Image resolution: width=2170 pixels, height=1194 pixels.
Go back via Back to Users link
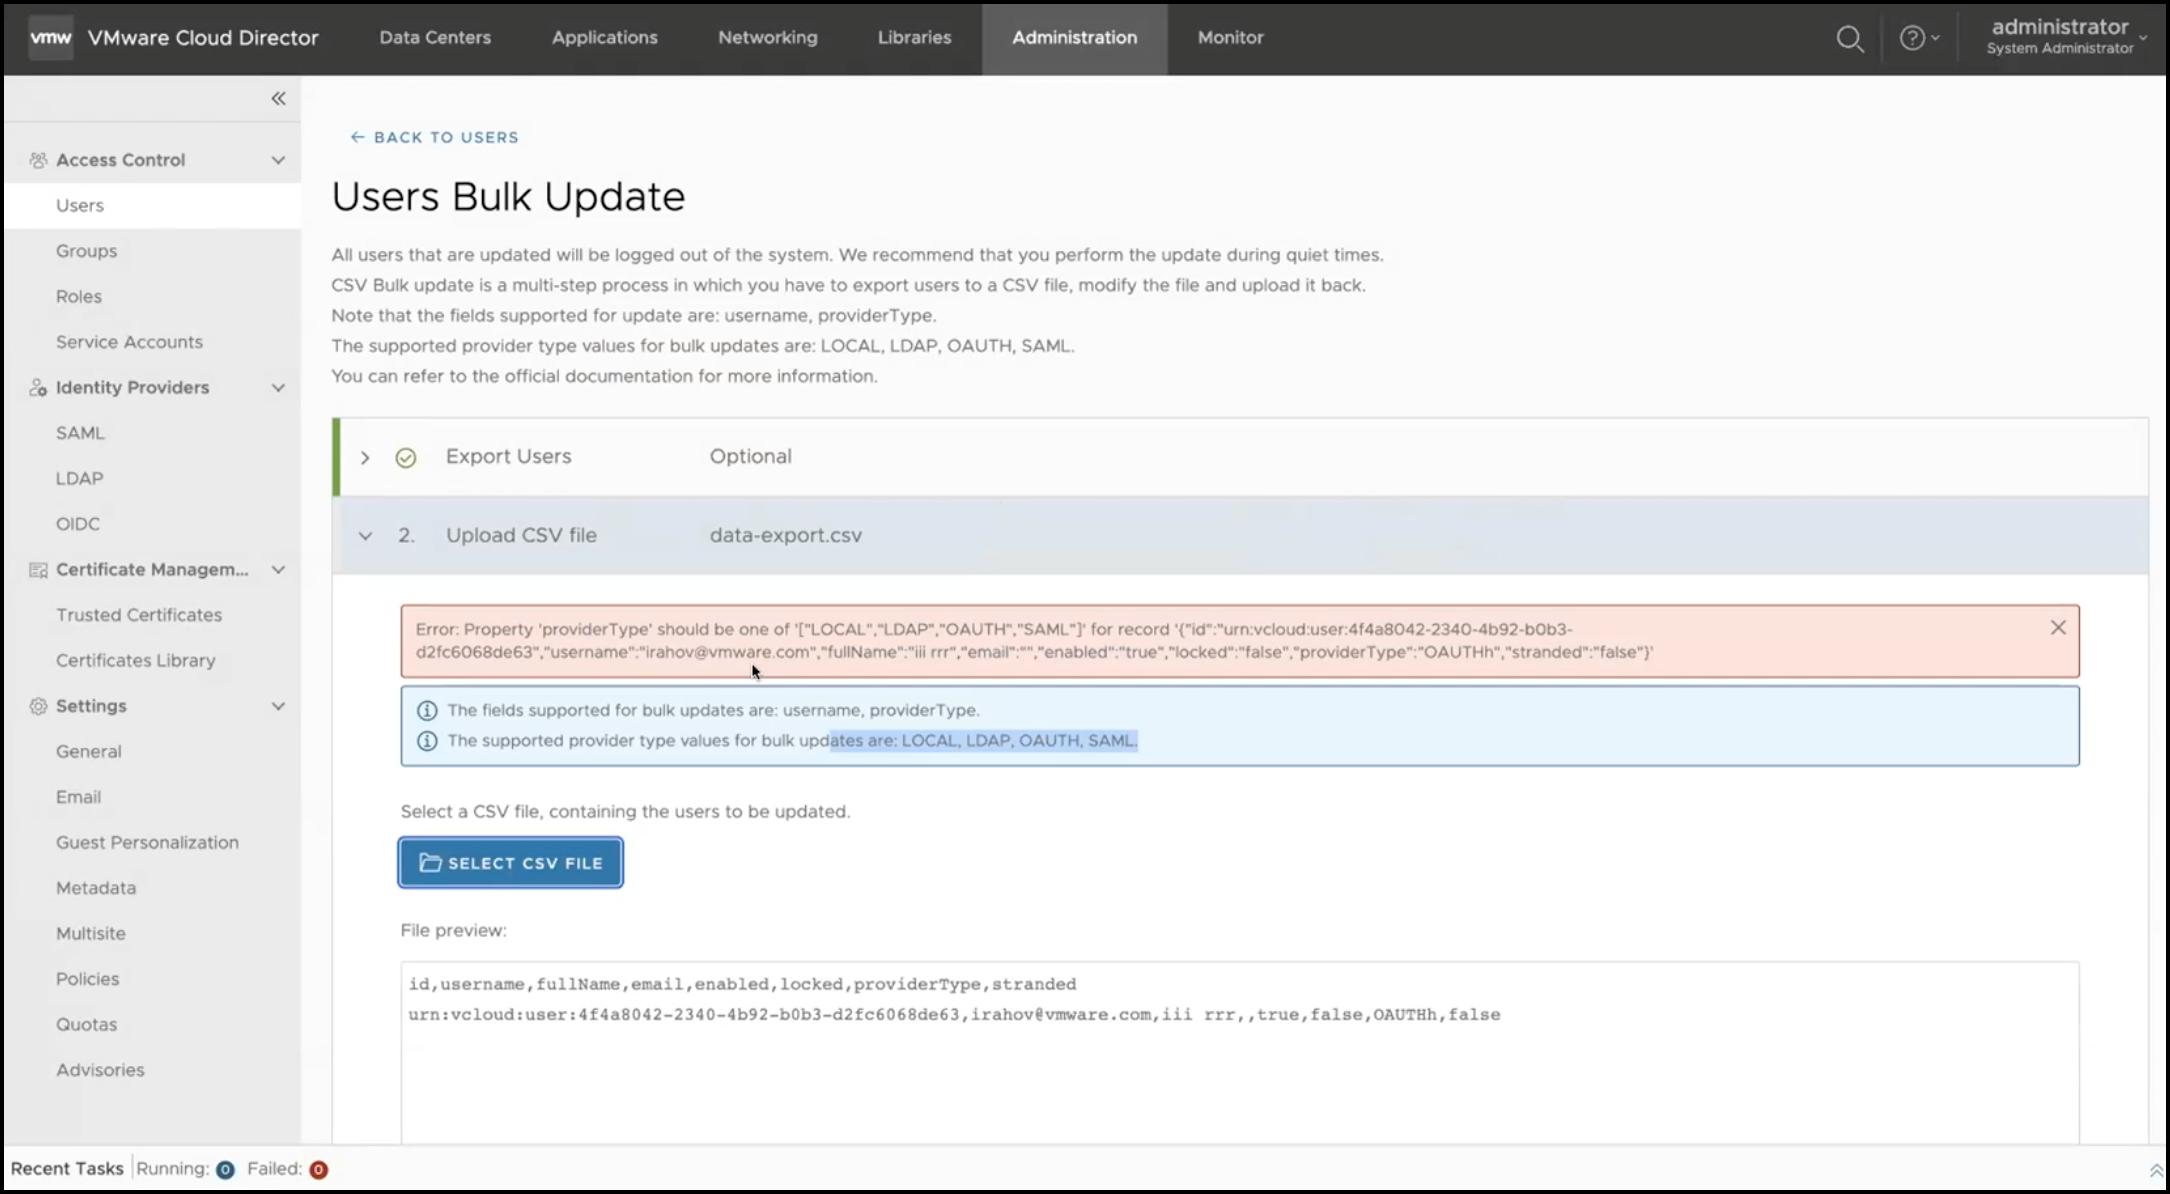(x=435, y=137)
